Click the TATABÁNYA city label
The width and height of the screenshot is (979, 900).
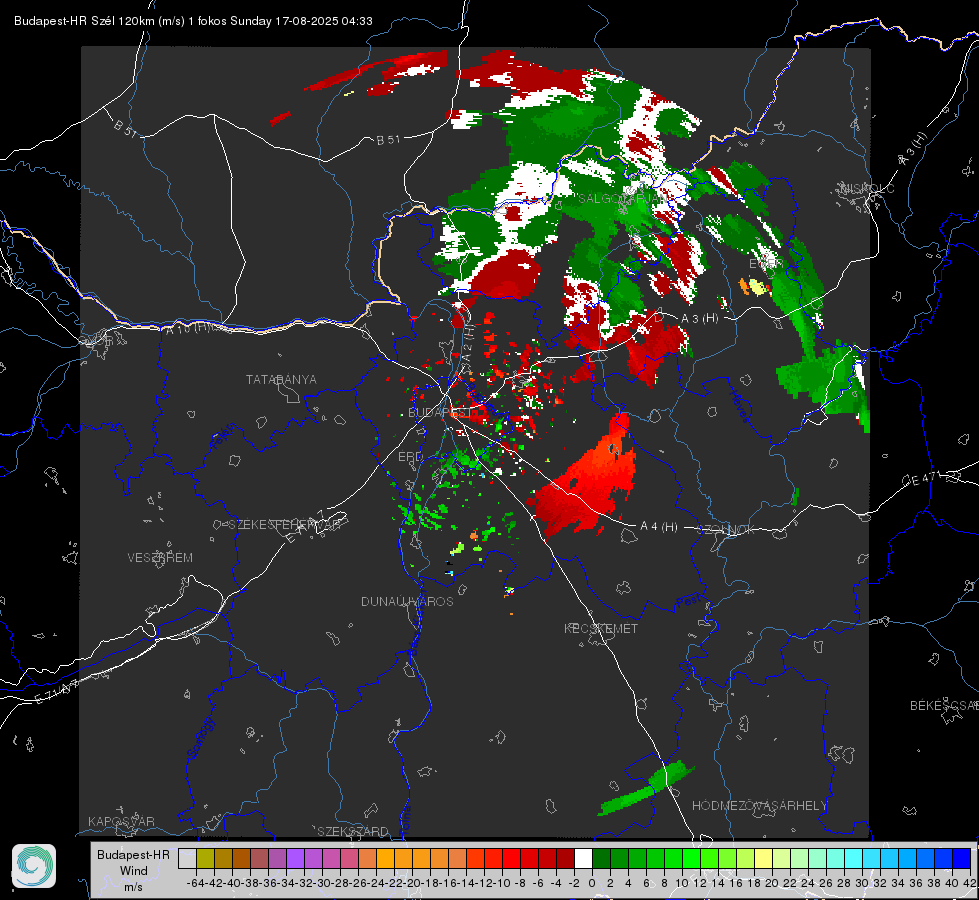coord(281,380)
